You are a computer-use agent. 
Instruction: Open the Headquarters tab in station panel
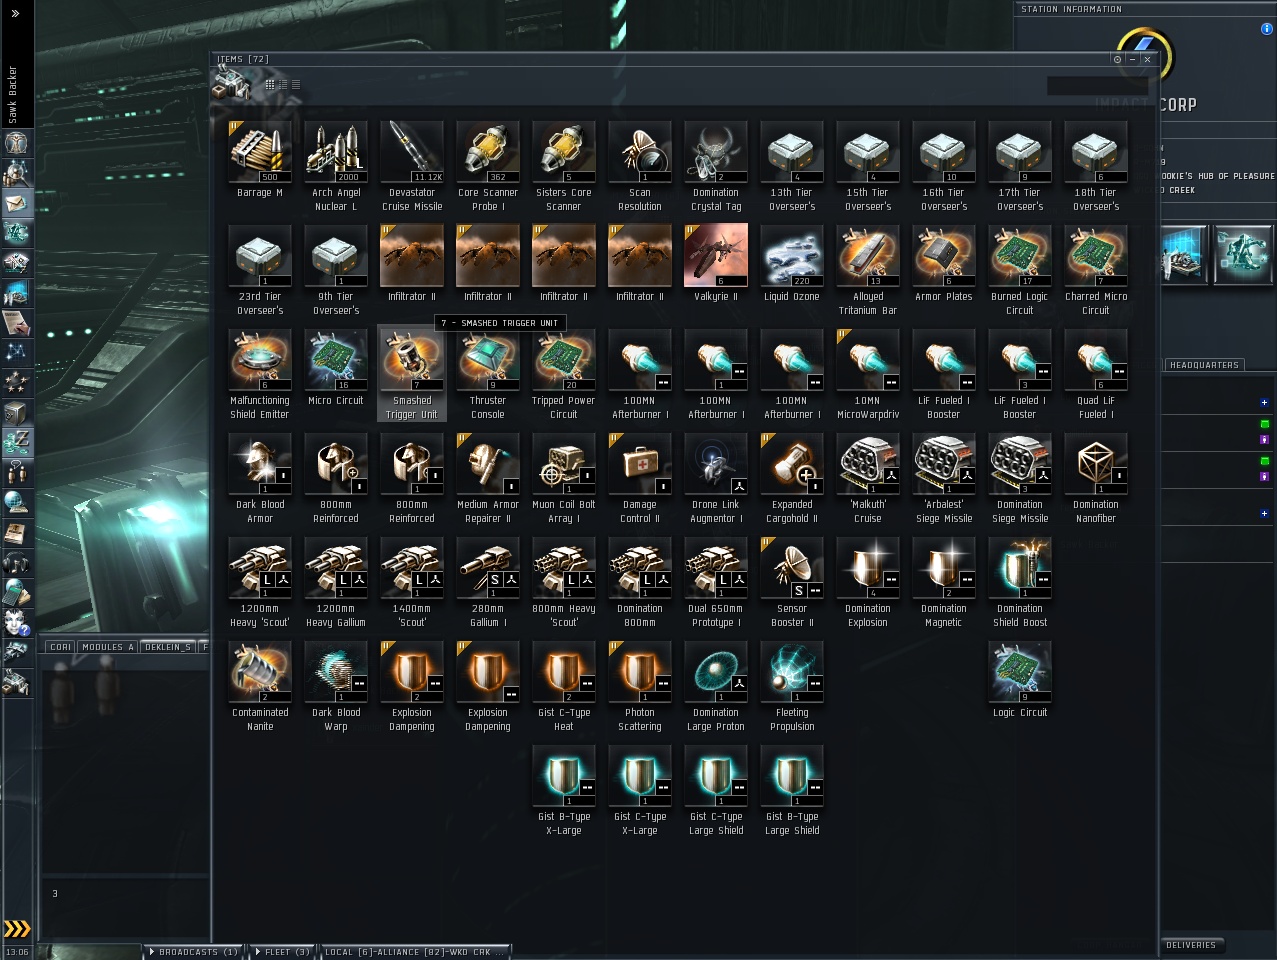click(1204, 365)
